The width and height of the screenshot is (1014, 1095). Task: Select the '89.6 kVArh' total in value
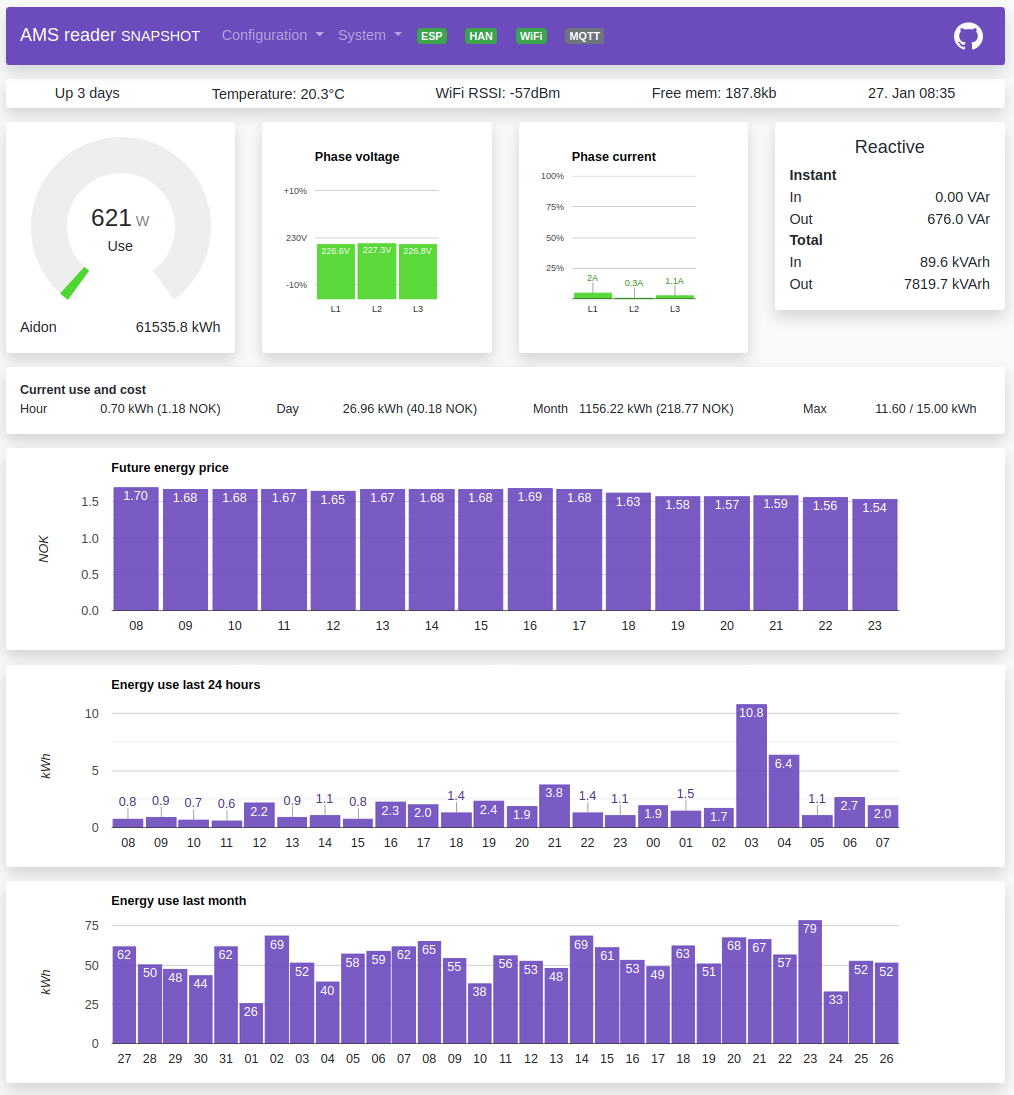coord(955,263)
